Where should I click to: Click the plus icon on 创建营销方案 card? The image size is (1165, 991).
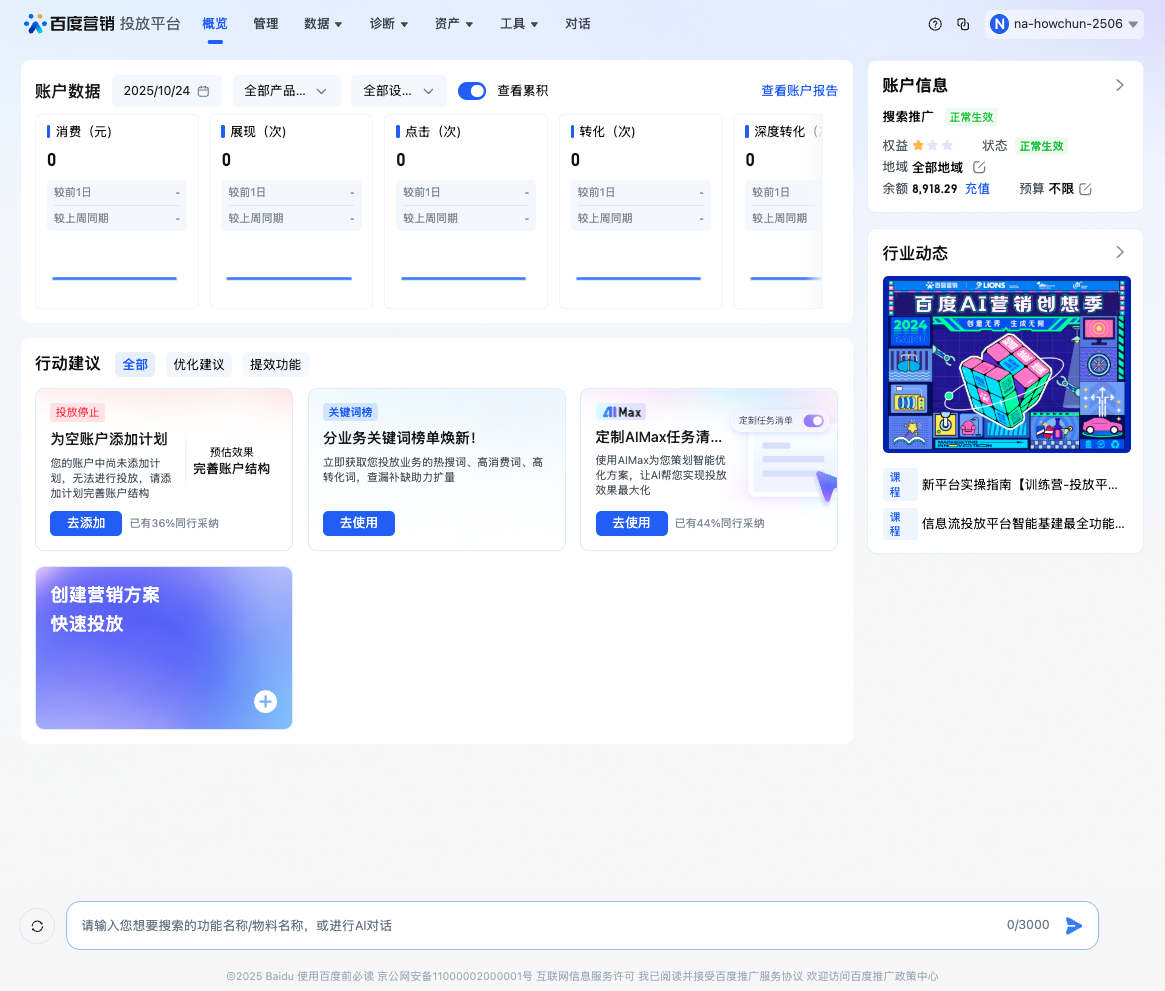(265, 701)
